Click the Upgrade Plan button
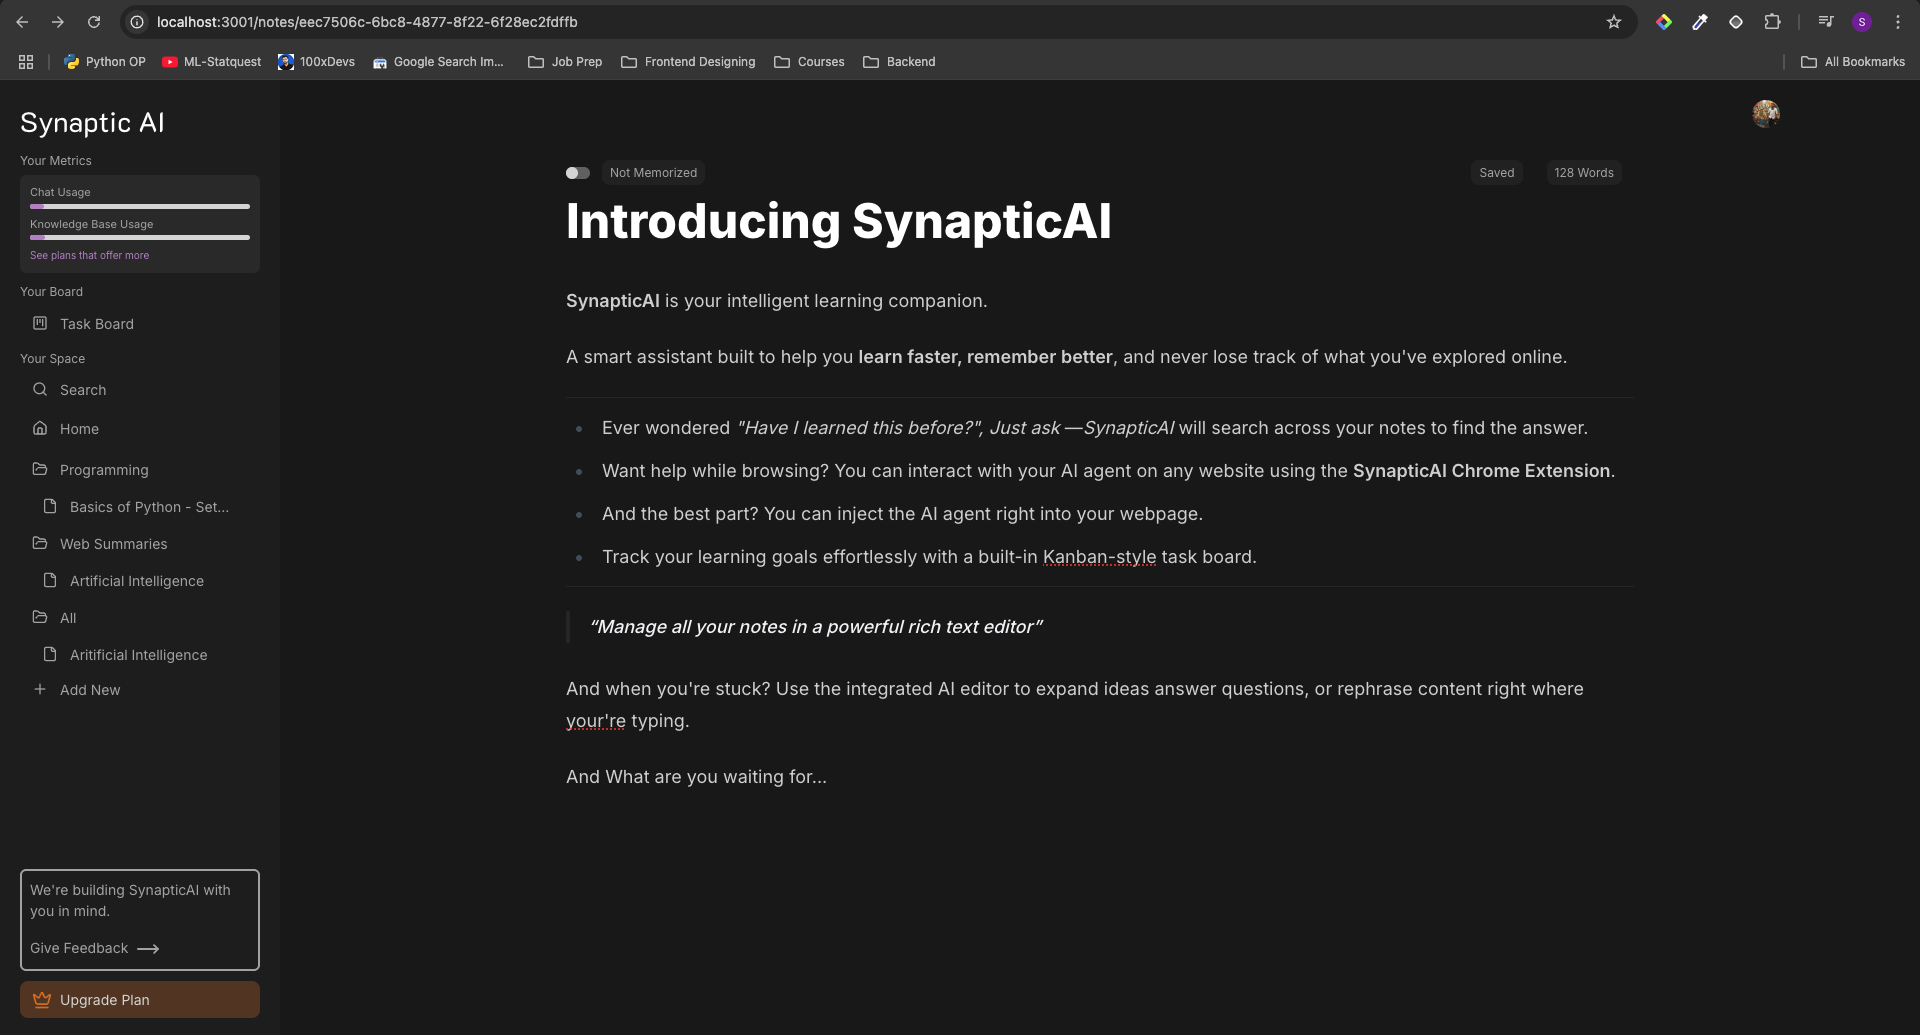Screen dimensions: 1920x1035 coord(140,1000)
